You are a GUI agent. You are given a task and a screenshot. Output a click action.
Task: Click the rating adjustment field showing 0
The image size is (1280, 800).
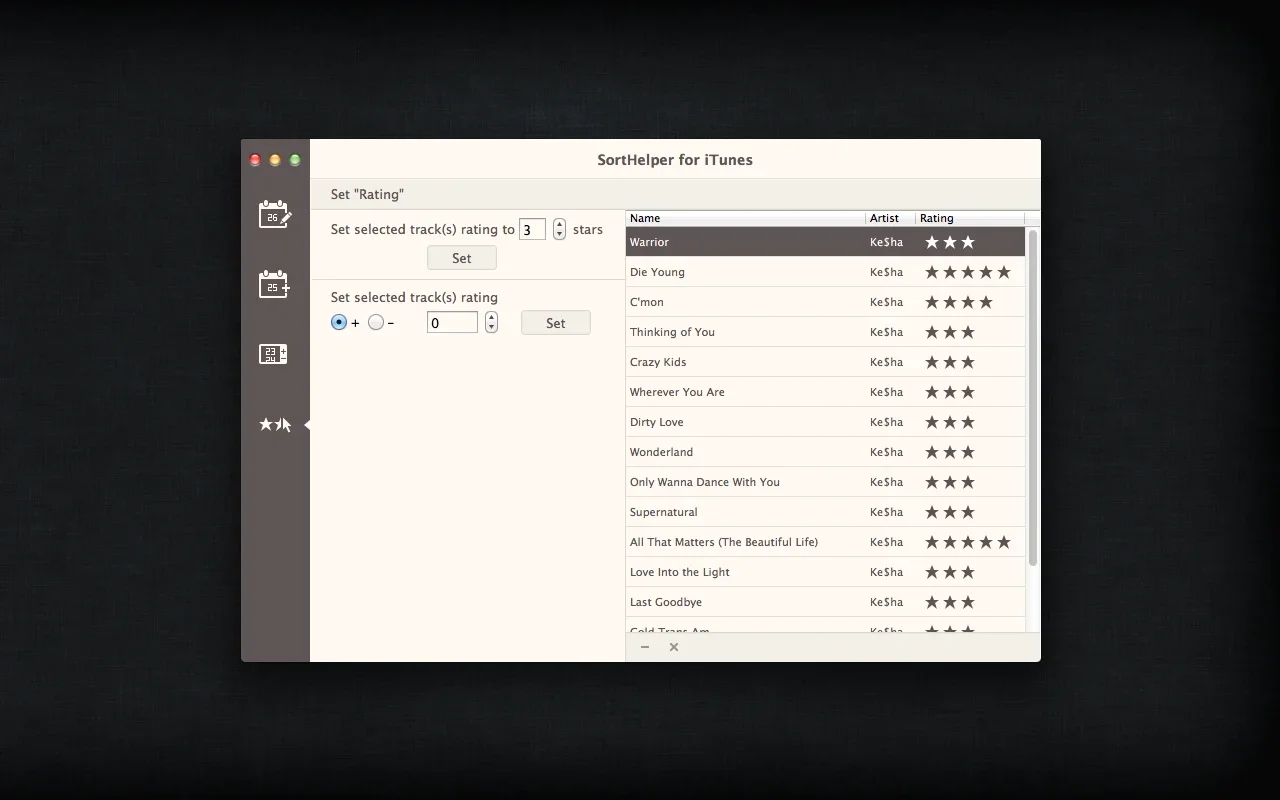pos(452,322)
